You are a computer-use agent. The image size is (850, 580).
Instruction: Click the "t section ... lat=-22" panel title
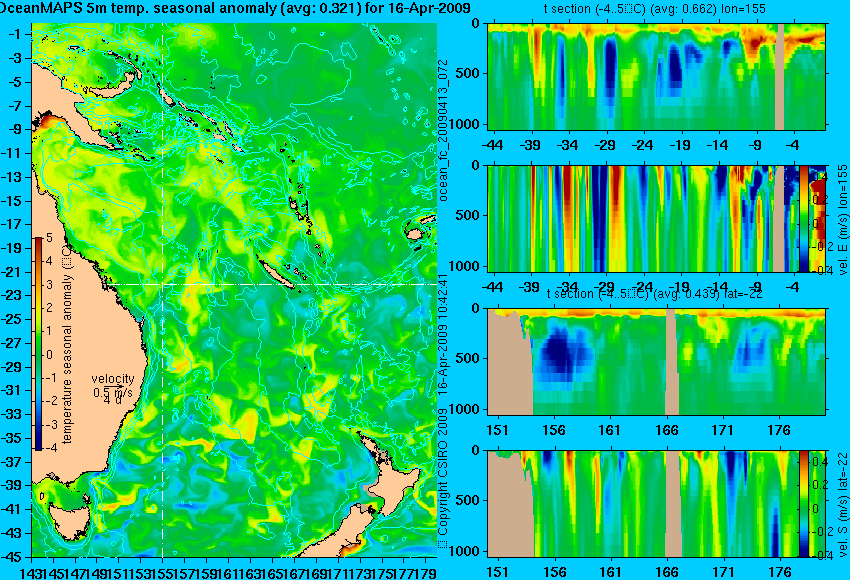pos(654,294)
